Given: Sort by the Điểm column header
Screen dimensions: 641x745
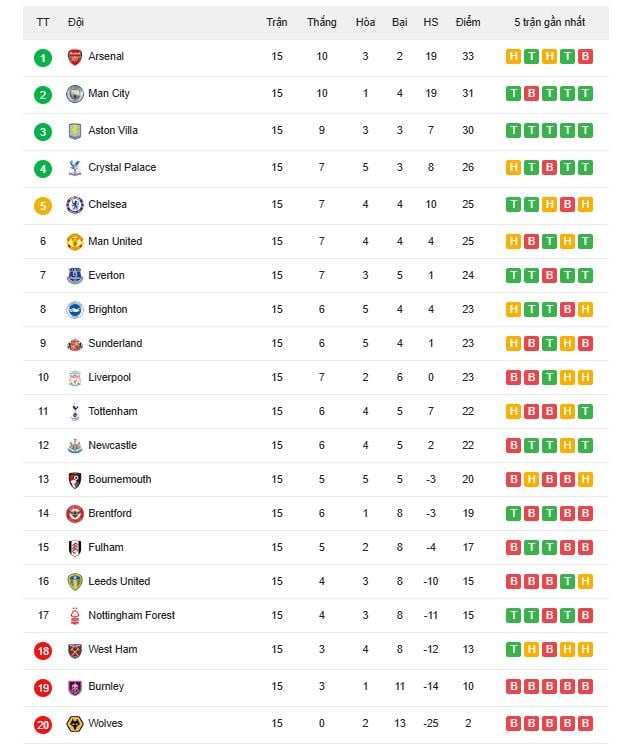Looking at the screenshot, I should click(467, 22).
